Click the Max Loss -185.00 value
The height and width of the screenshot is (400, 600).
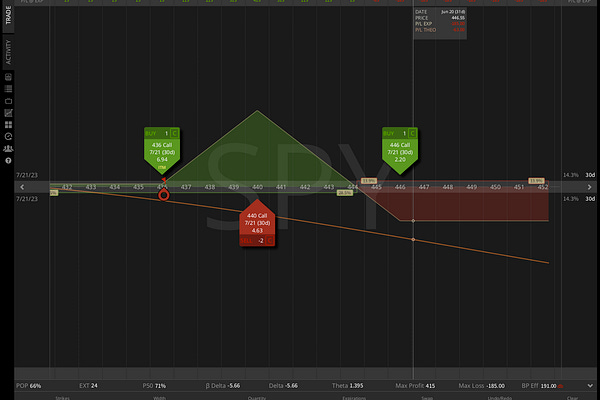(x=495, y=386)
